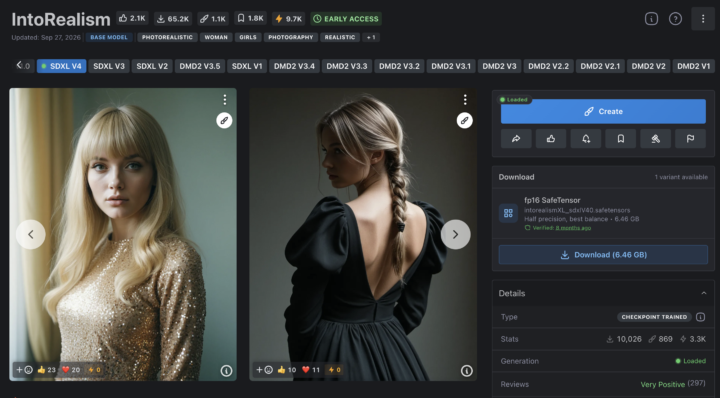Click the PHOTOREALISTIC tag
The width and height of the screenshot is (720, 398).
click(167, 37)
